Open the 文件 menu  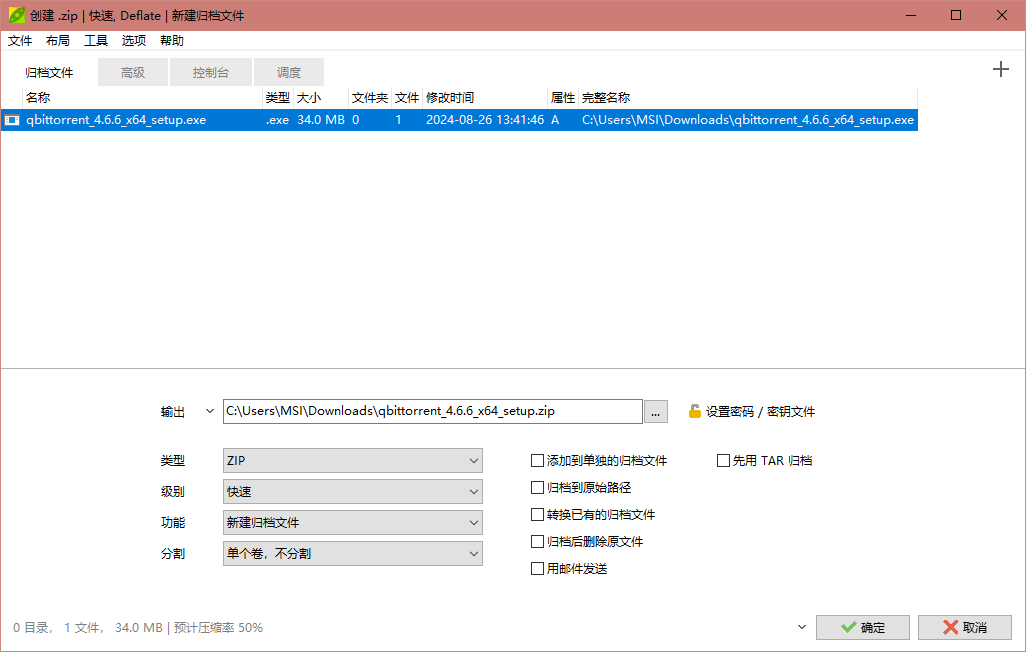(x=20, y=41)
